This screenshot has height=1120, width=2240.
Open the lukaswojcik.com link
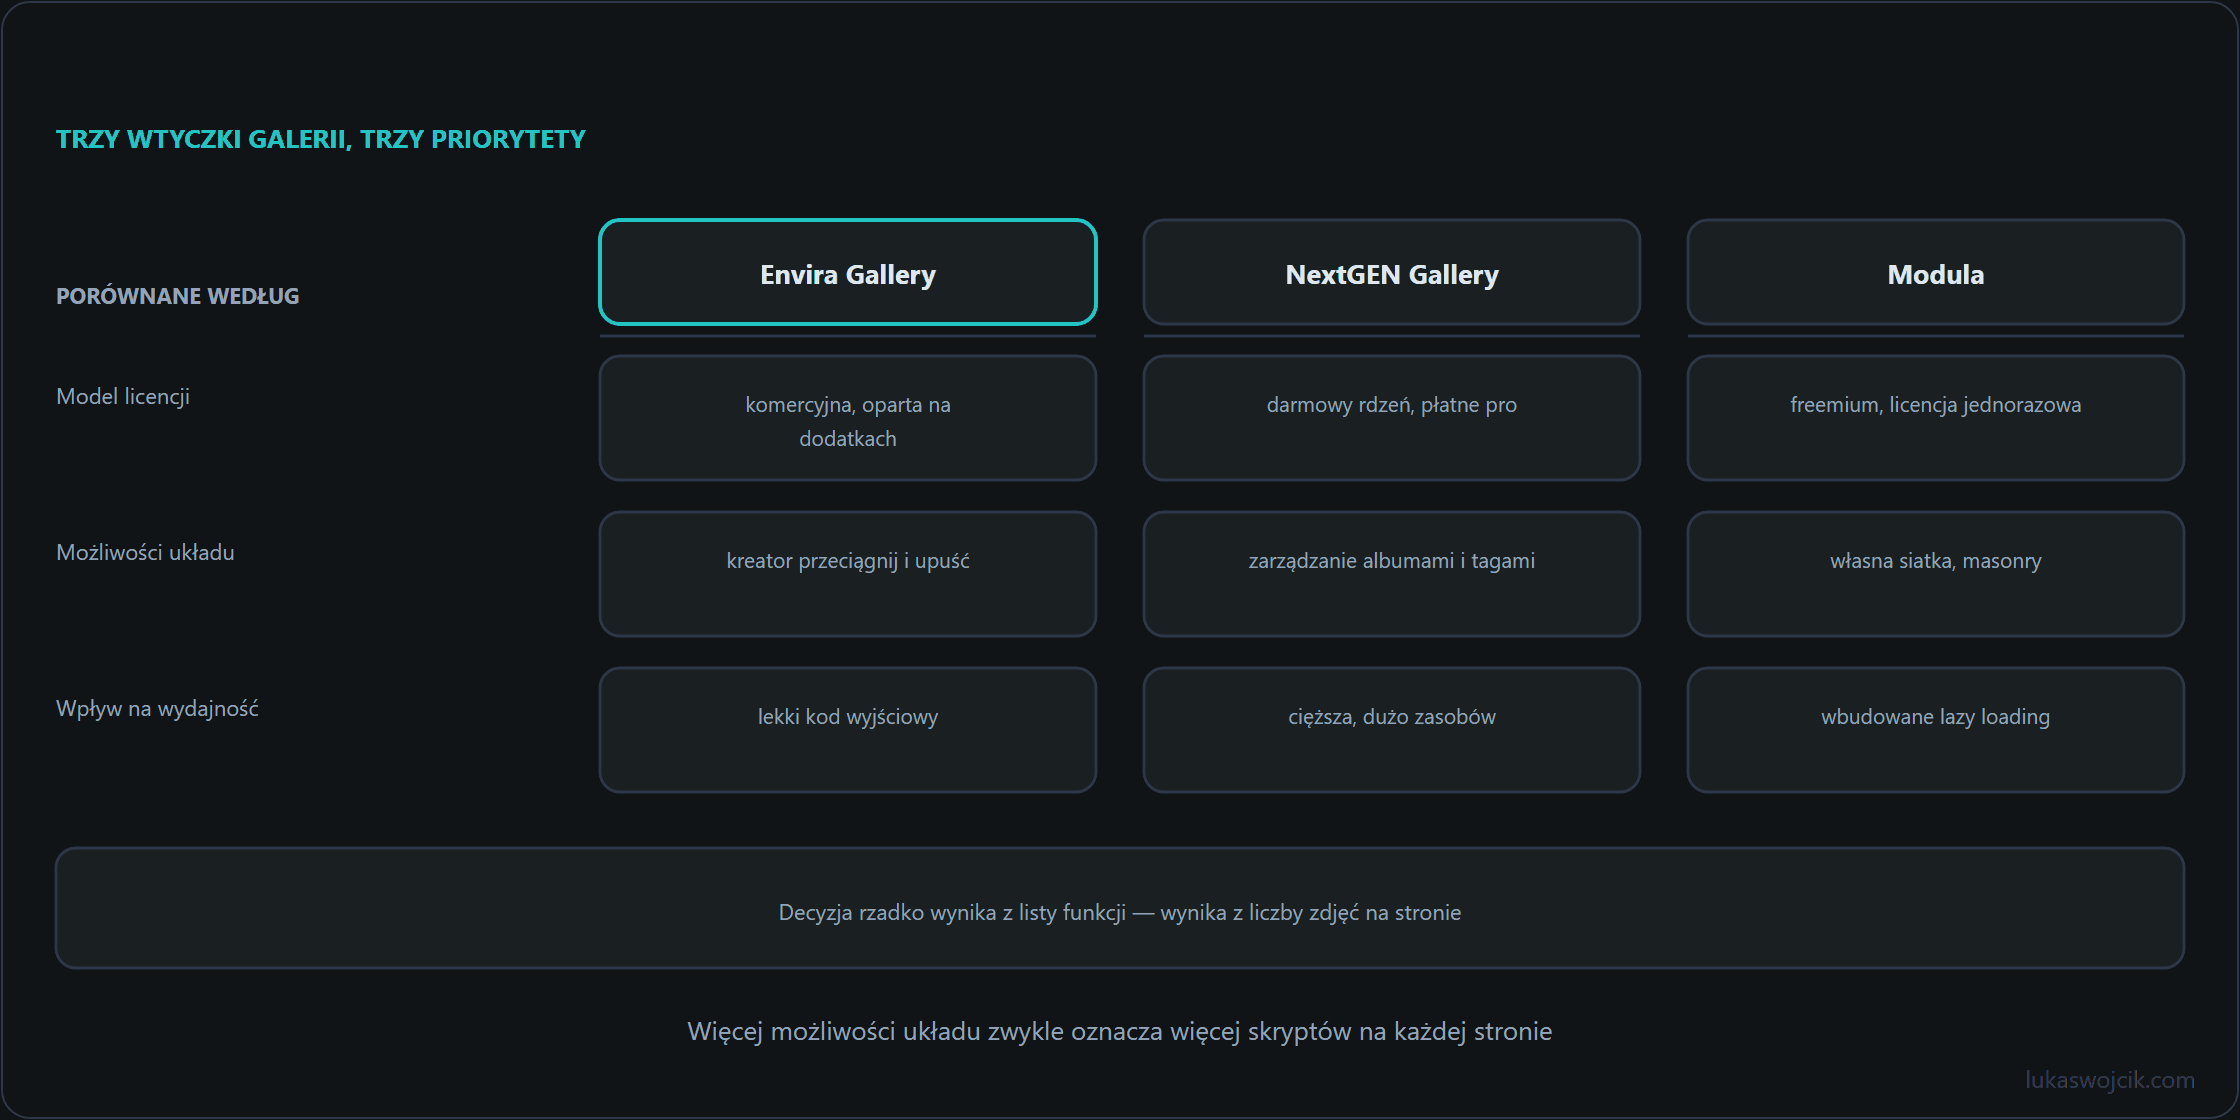pos(2110,1080)
